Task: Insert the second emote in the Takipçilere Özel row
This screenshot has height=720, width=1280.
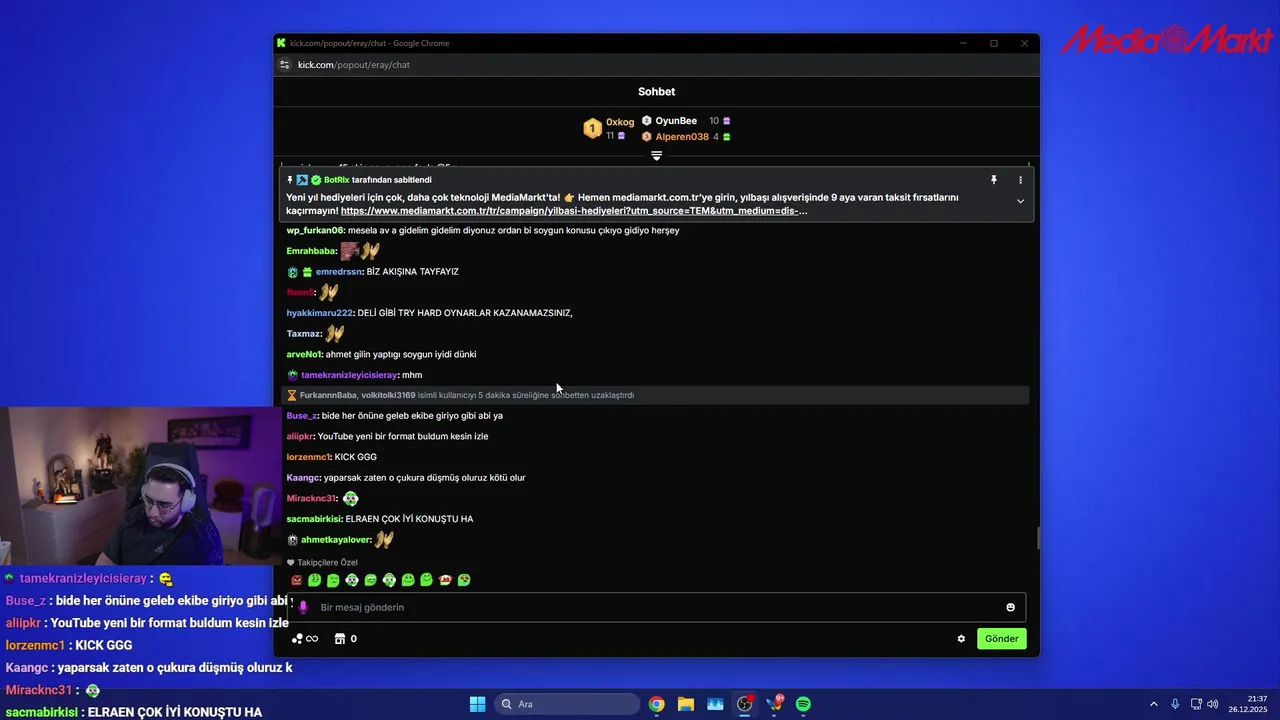Action: [314, 580]
